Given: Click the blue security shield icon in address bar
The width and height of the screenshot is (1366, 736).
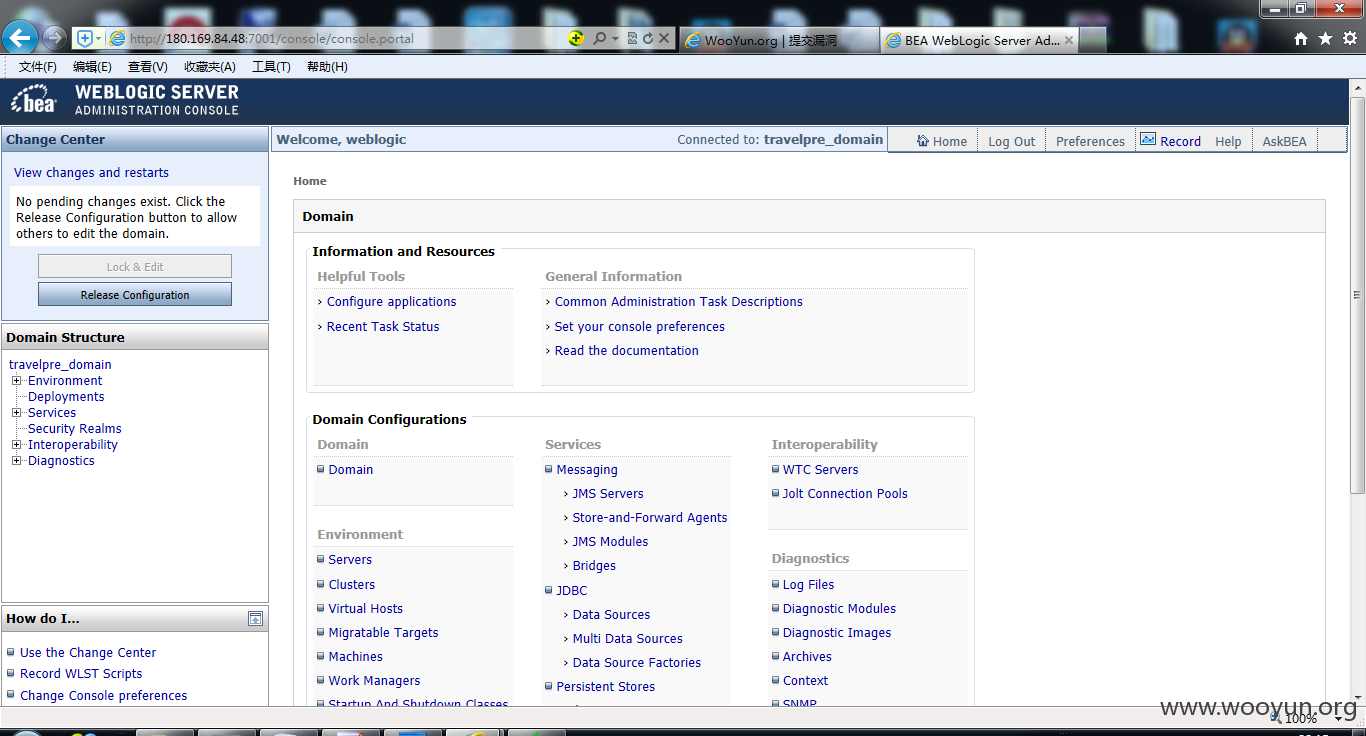Looking at the screenshot, I should click(x=85, y=38).
